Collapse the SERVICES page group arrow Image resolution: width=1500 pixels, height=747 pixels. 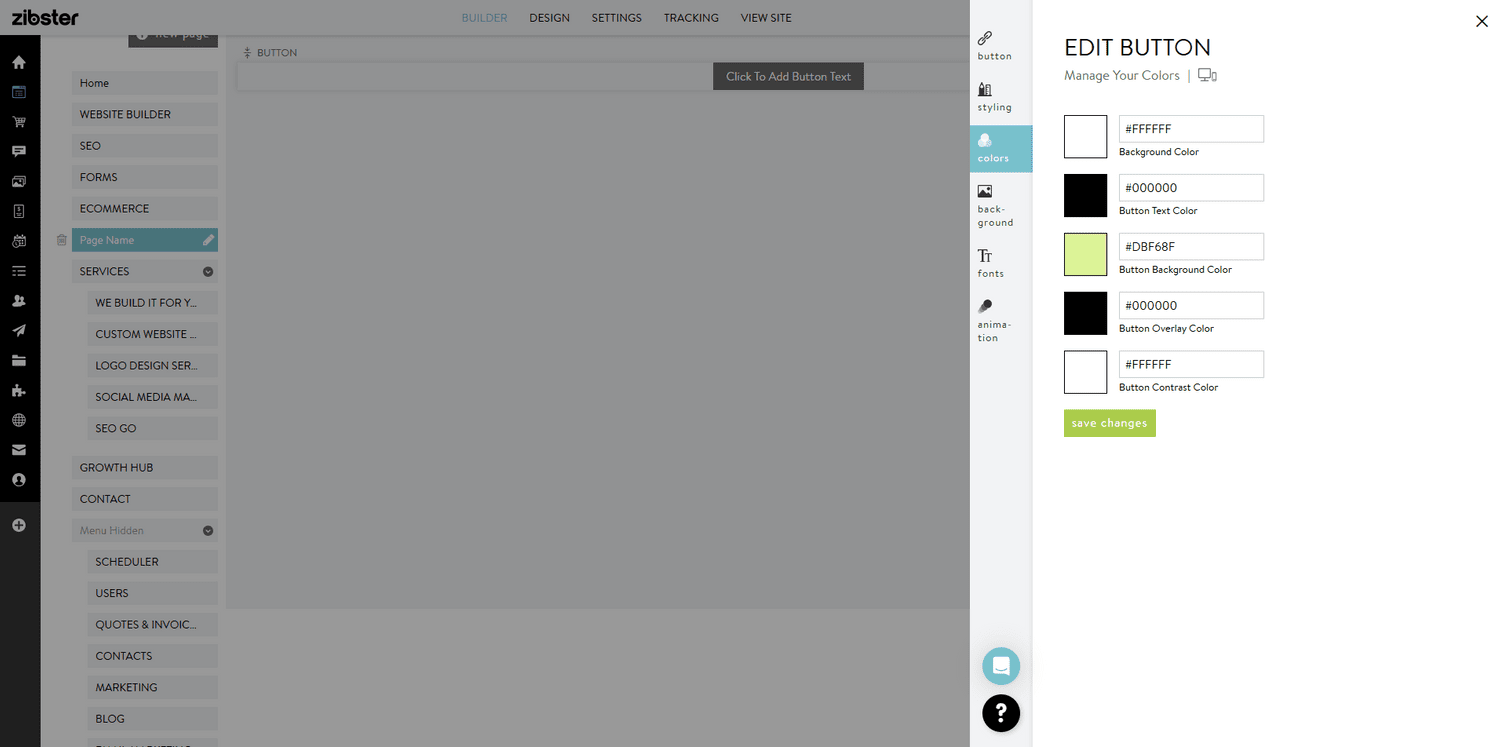[208, 271]
